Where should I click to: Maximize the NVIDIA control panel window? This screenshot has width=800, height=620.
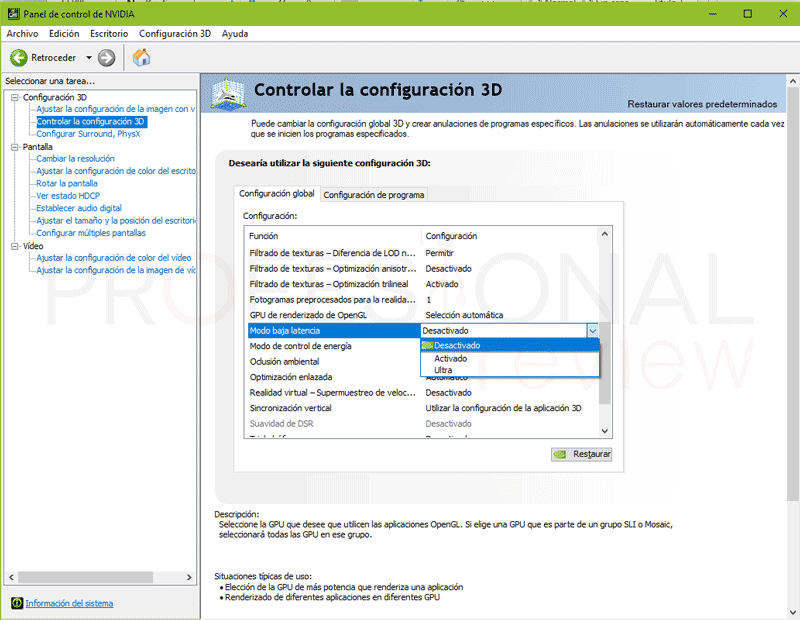coord(747,14)
